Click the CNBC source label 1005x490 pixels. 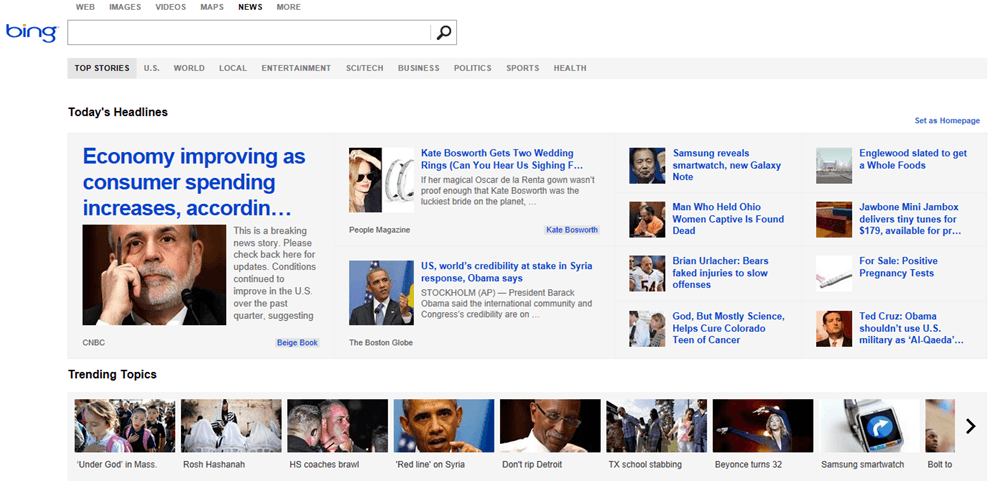pyautogui.click(x=94, y=342)
